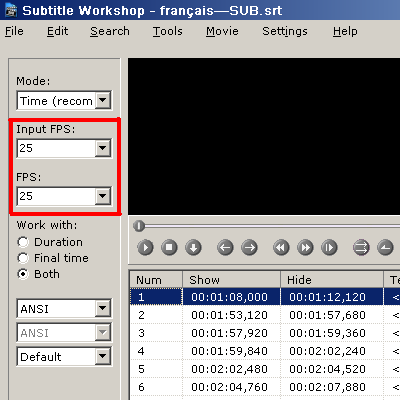Open the Movie menu
400x400 pixels.
click(222, 31)
